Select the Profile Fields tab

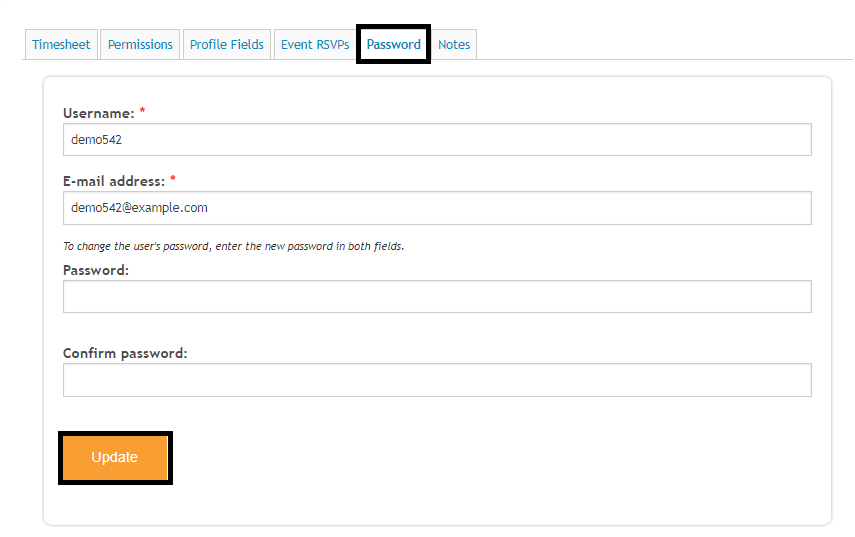tap(227, 44)
